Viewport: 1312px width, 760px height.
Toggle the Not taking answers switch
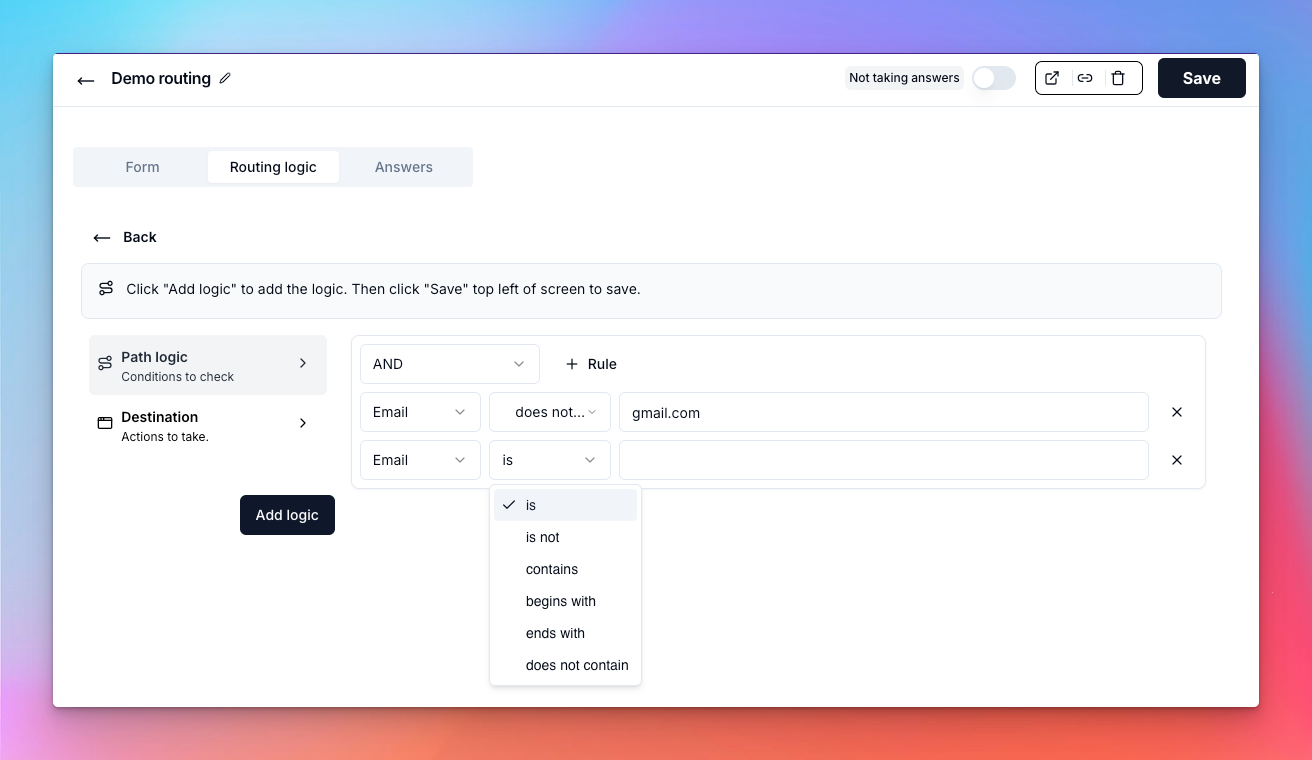pos(993,78)
